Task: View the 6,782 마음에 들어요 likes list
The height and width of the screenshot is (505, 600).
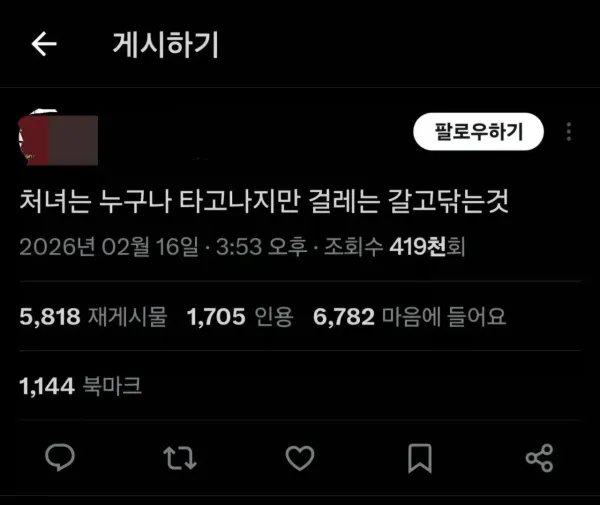Action: click(409, 317)
